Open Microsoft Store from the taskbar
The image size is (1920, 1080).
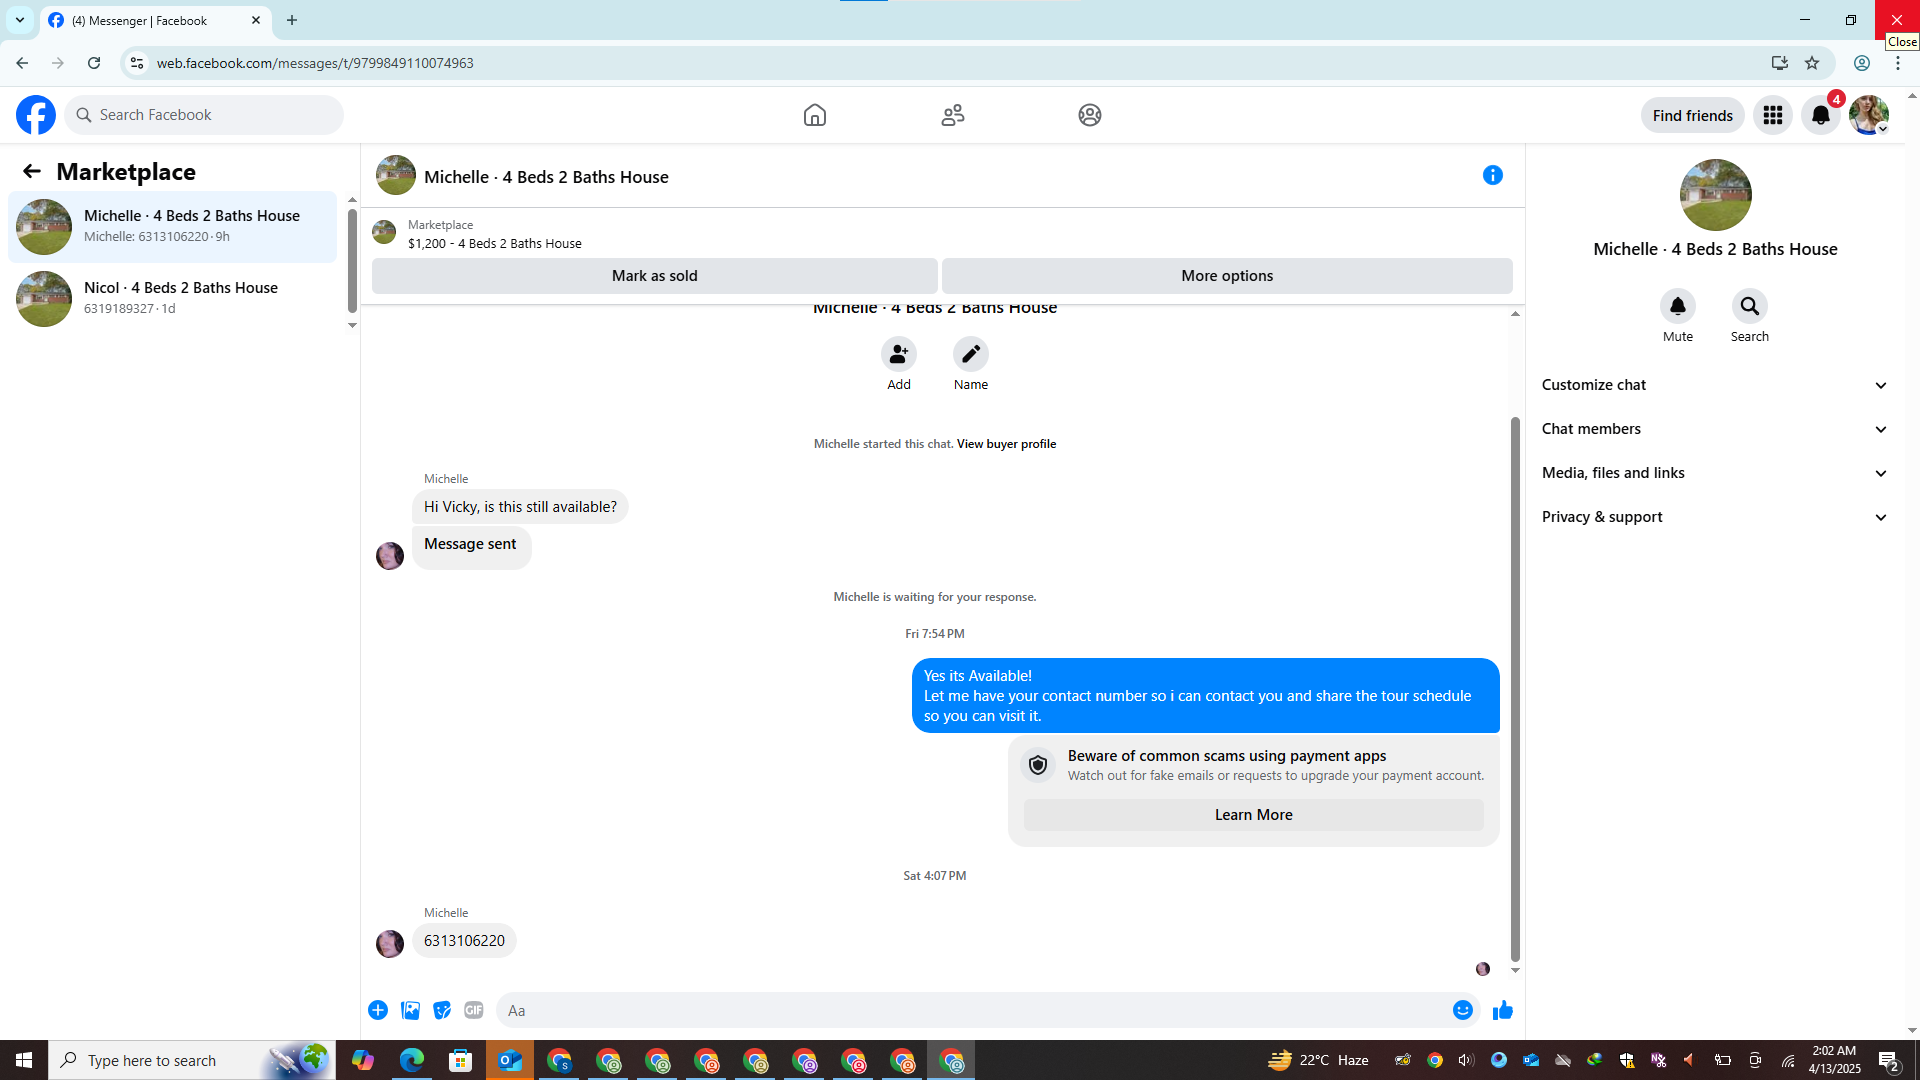coord(460,1060)
